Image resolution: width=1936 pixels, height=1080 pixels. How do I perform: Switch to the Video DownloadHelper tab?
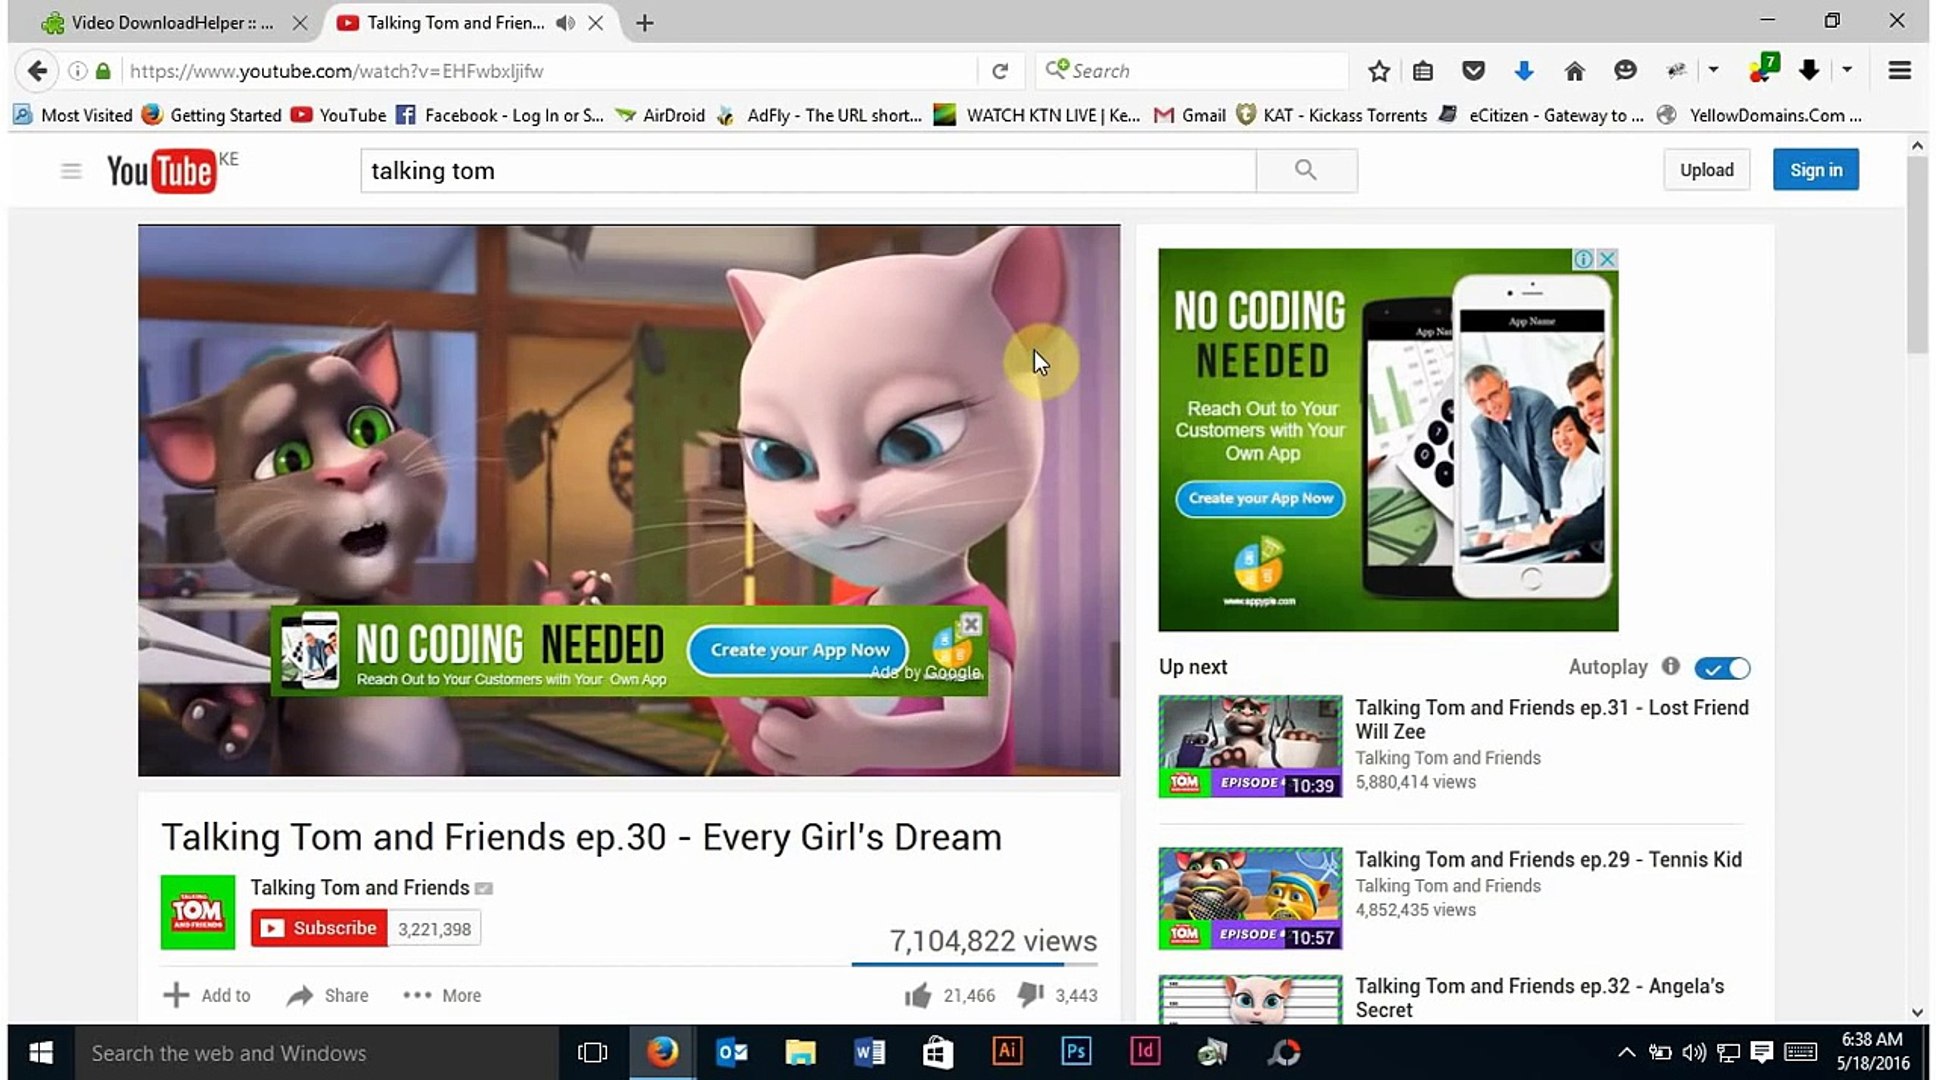coord(160,22)
